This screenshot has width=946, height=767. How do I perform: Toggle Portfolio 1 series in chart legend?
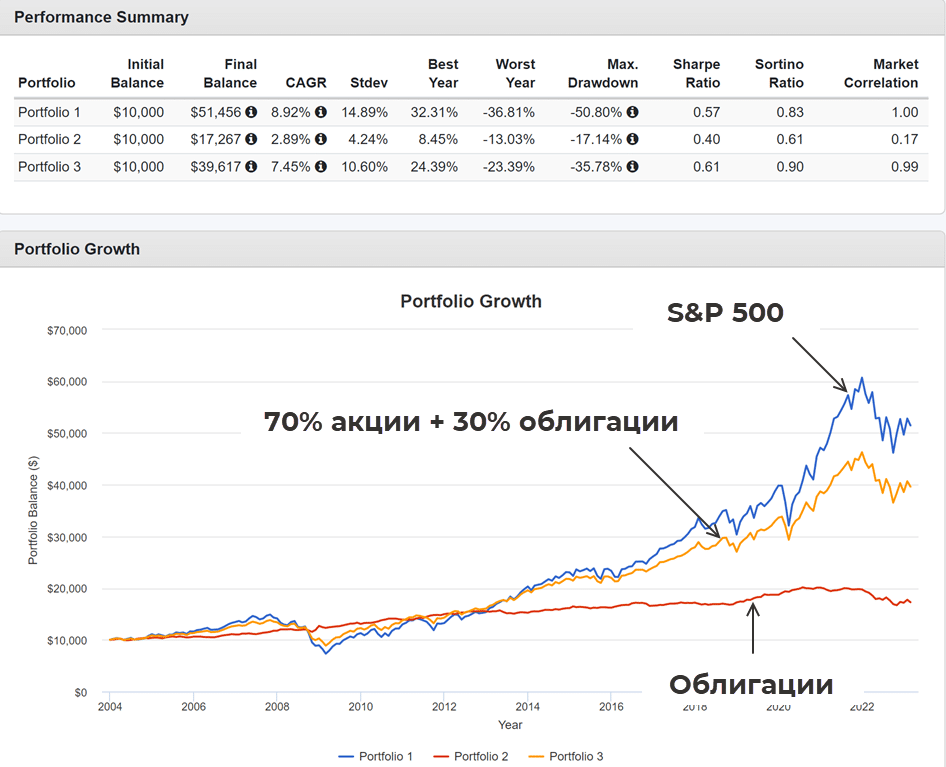click(376, 756)
